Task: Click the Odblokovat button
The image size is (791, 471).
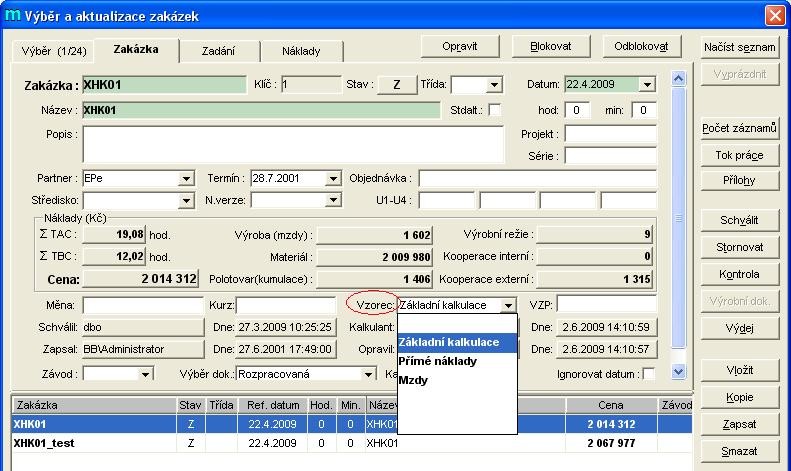Action: (x=641, y=46)
